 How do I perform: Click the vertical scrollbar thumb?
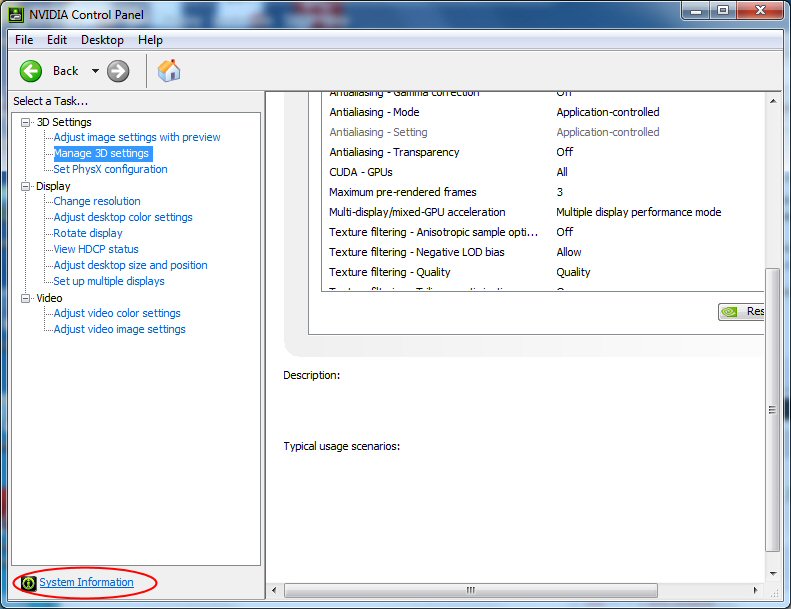[772, 410]
